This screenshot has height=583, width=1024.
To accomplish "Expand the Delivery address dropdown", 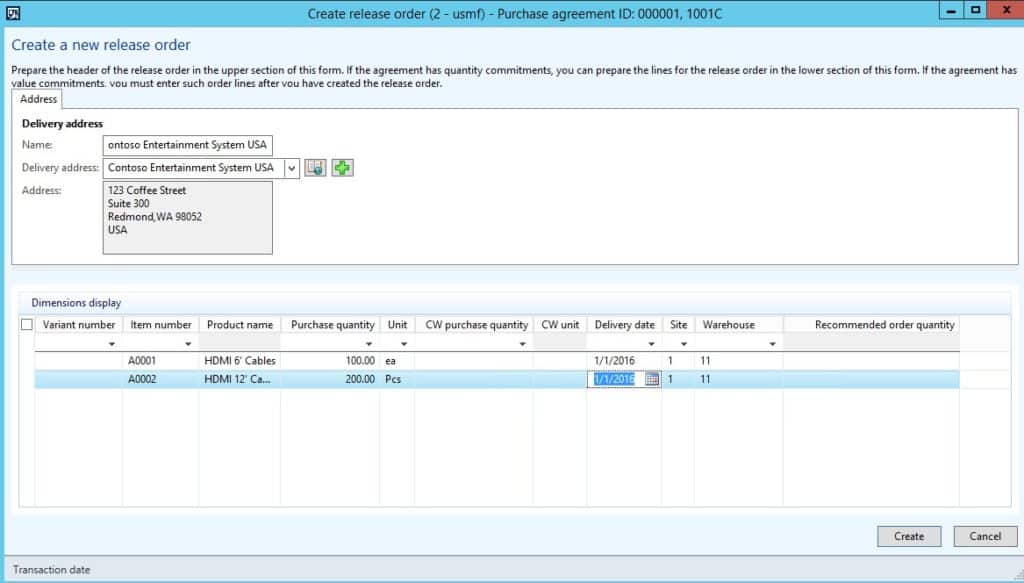I will point(292,168).
